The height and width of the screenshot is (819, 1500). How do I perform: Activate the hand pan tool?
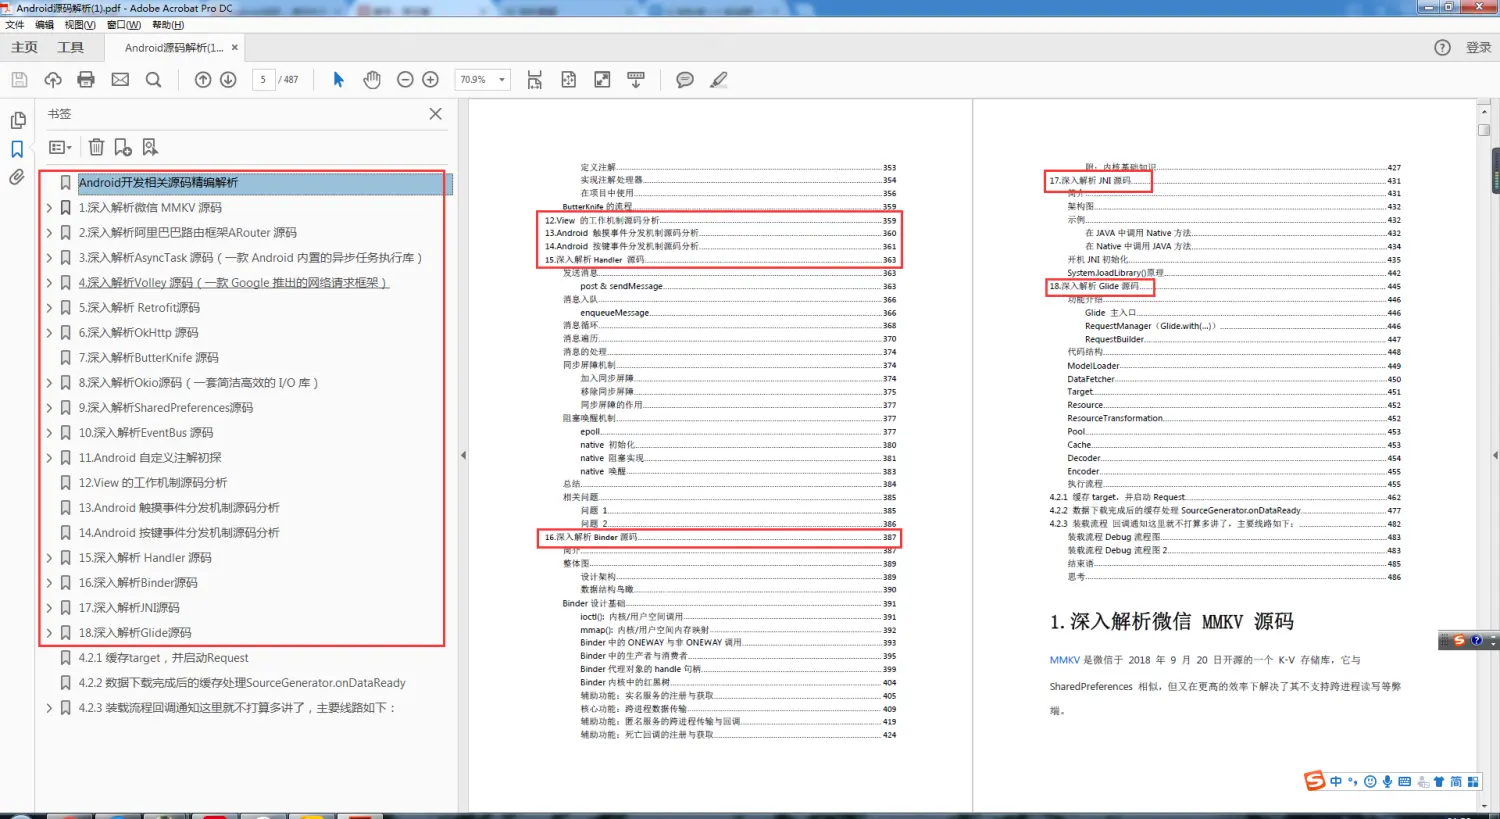click(372, 79)
